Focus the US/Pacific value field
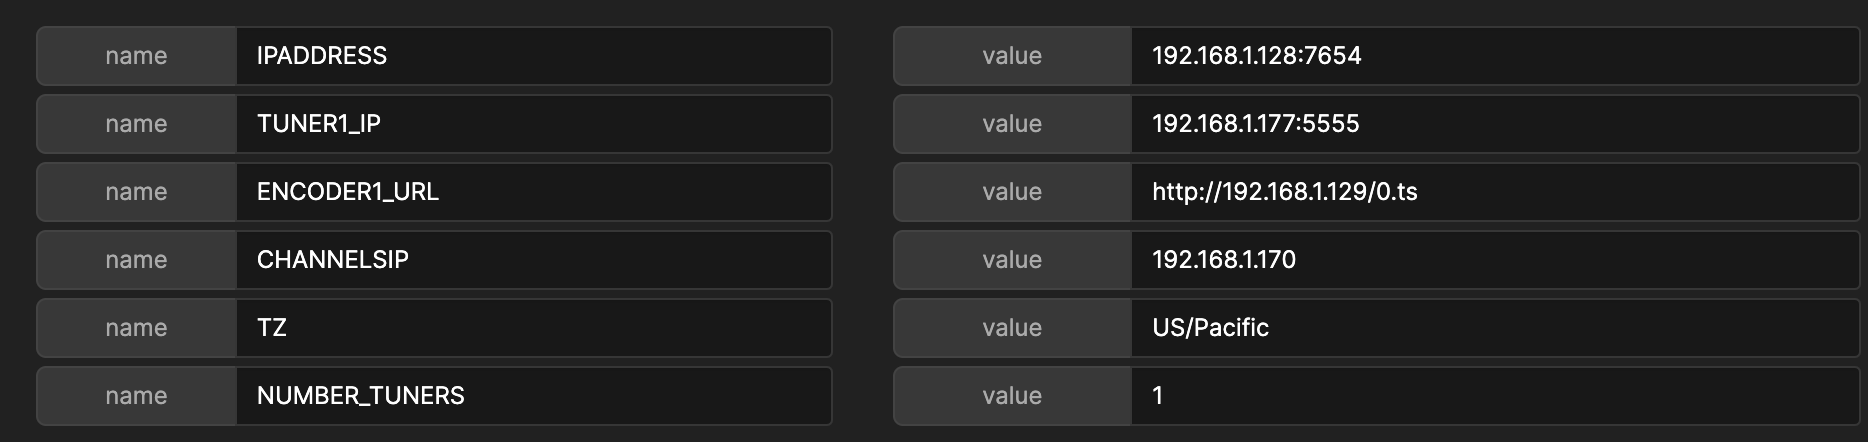The height and width of the screenshot is (442, 1868). [x=1494, y=328]
